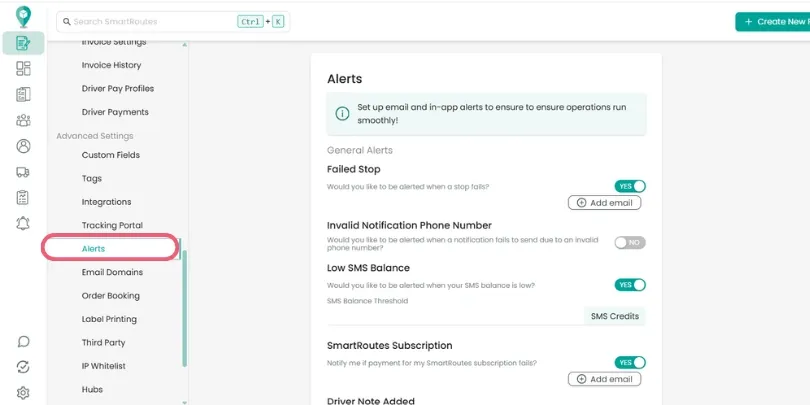Click the SmartRoutes logo icon
The height and width of the screenshot is (405, 810).
coord(23,16)
